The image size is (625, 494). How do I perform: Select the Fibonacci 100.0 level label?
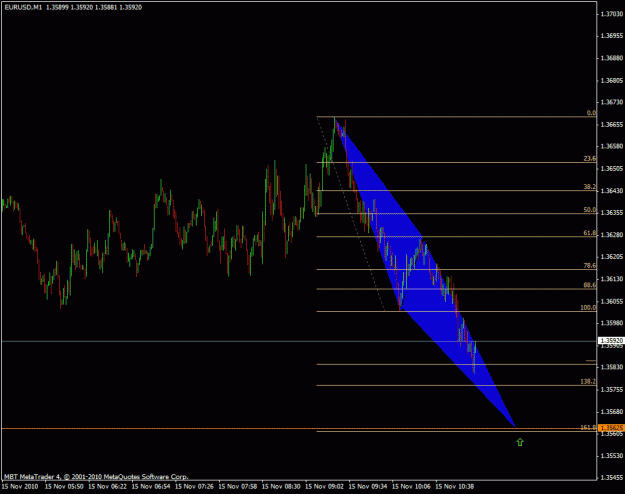pos(588,308)
